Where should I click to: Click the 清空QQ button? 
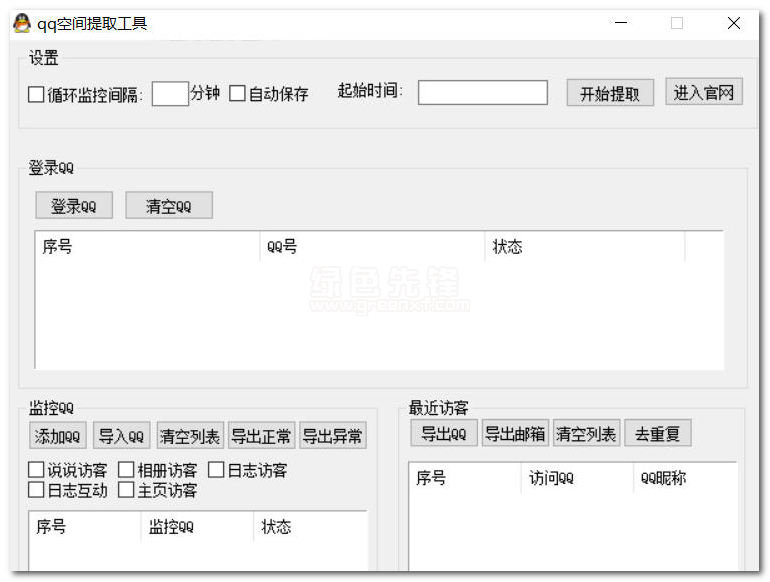coord(169,205)
